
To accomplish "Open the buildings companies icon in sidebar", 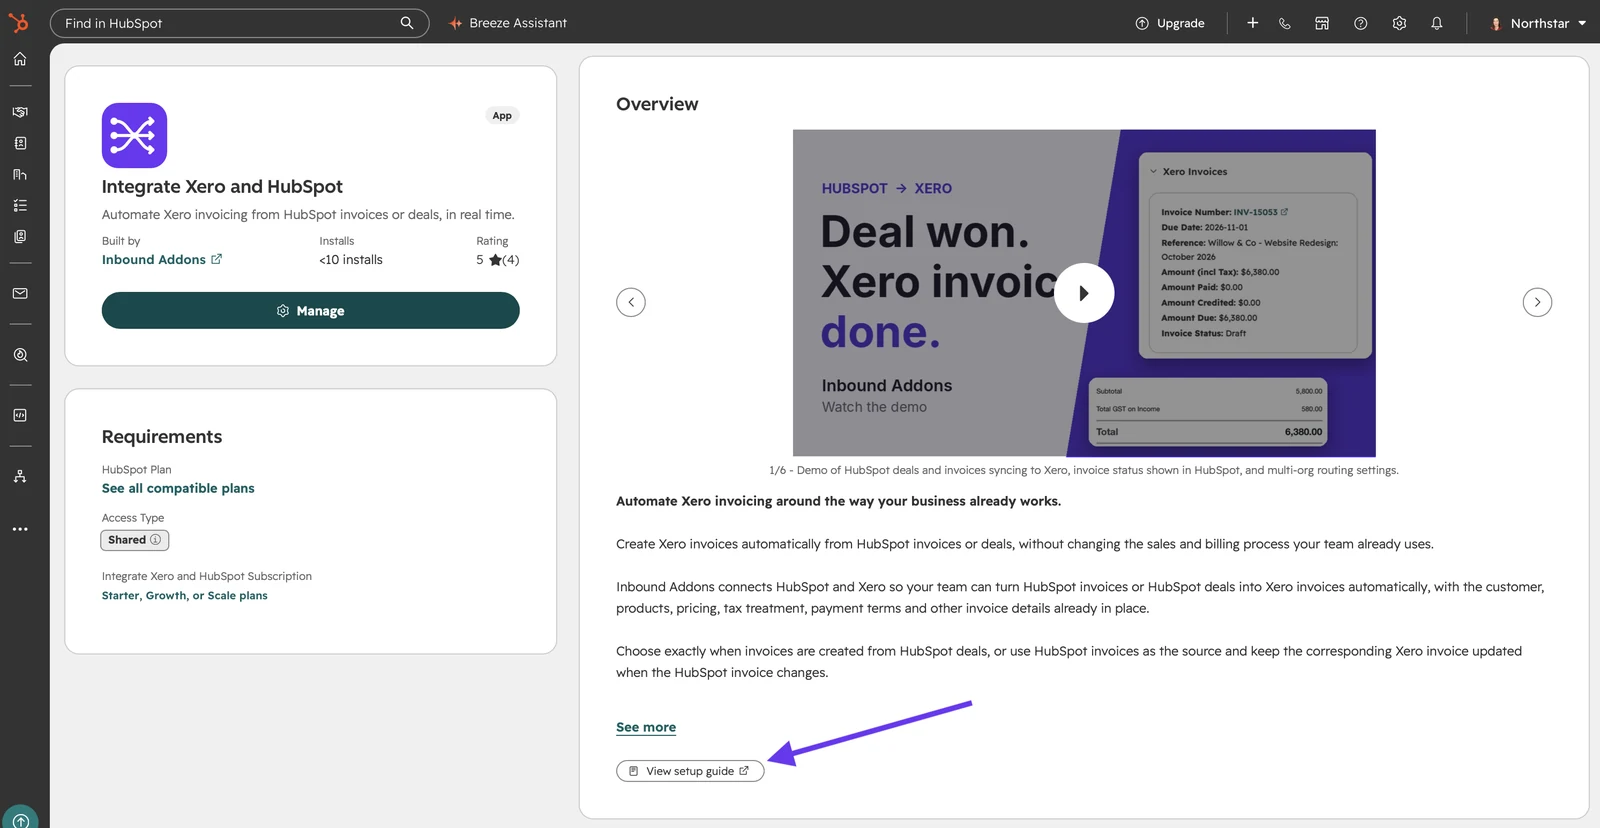I will (20, 174).
